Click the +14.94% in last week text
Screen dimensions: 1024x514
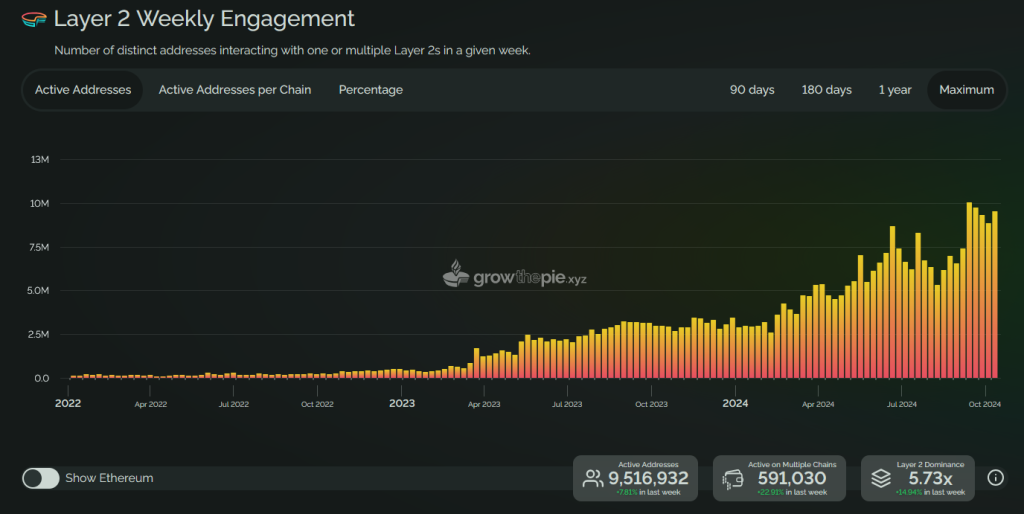[x=930, y=492]
